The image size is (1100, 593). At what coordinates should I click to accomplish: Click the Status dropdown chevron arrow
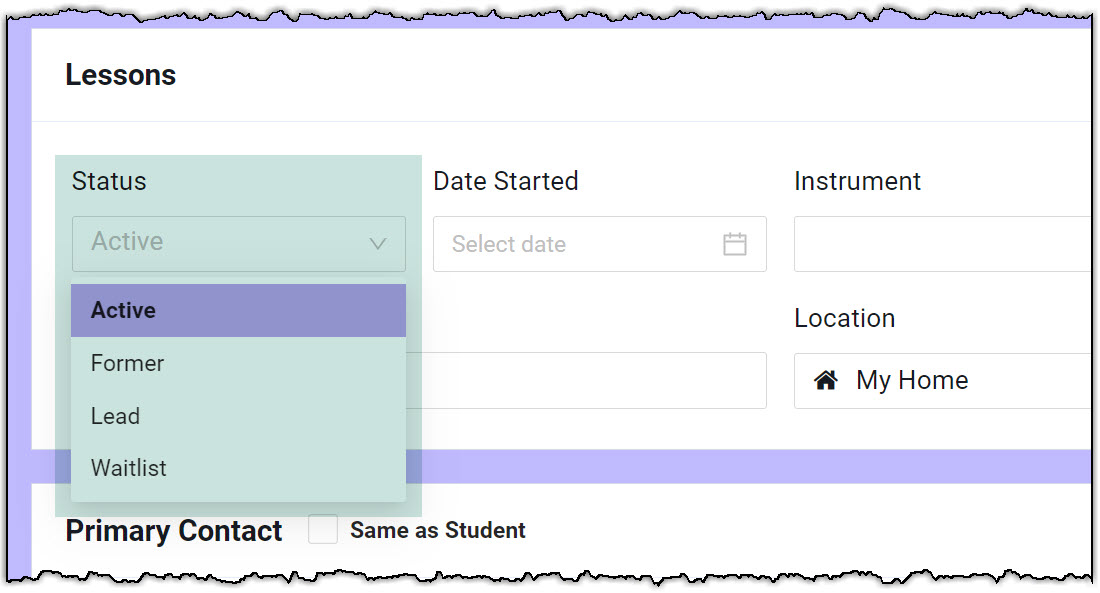coord(378,244)
